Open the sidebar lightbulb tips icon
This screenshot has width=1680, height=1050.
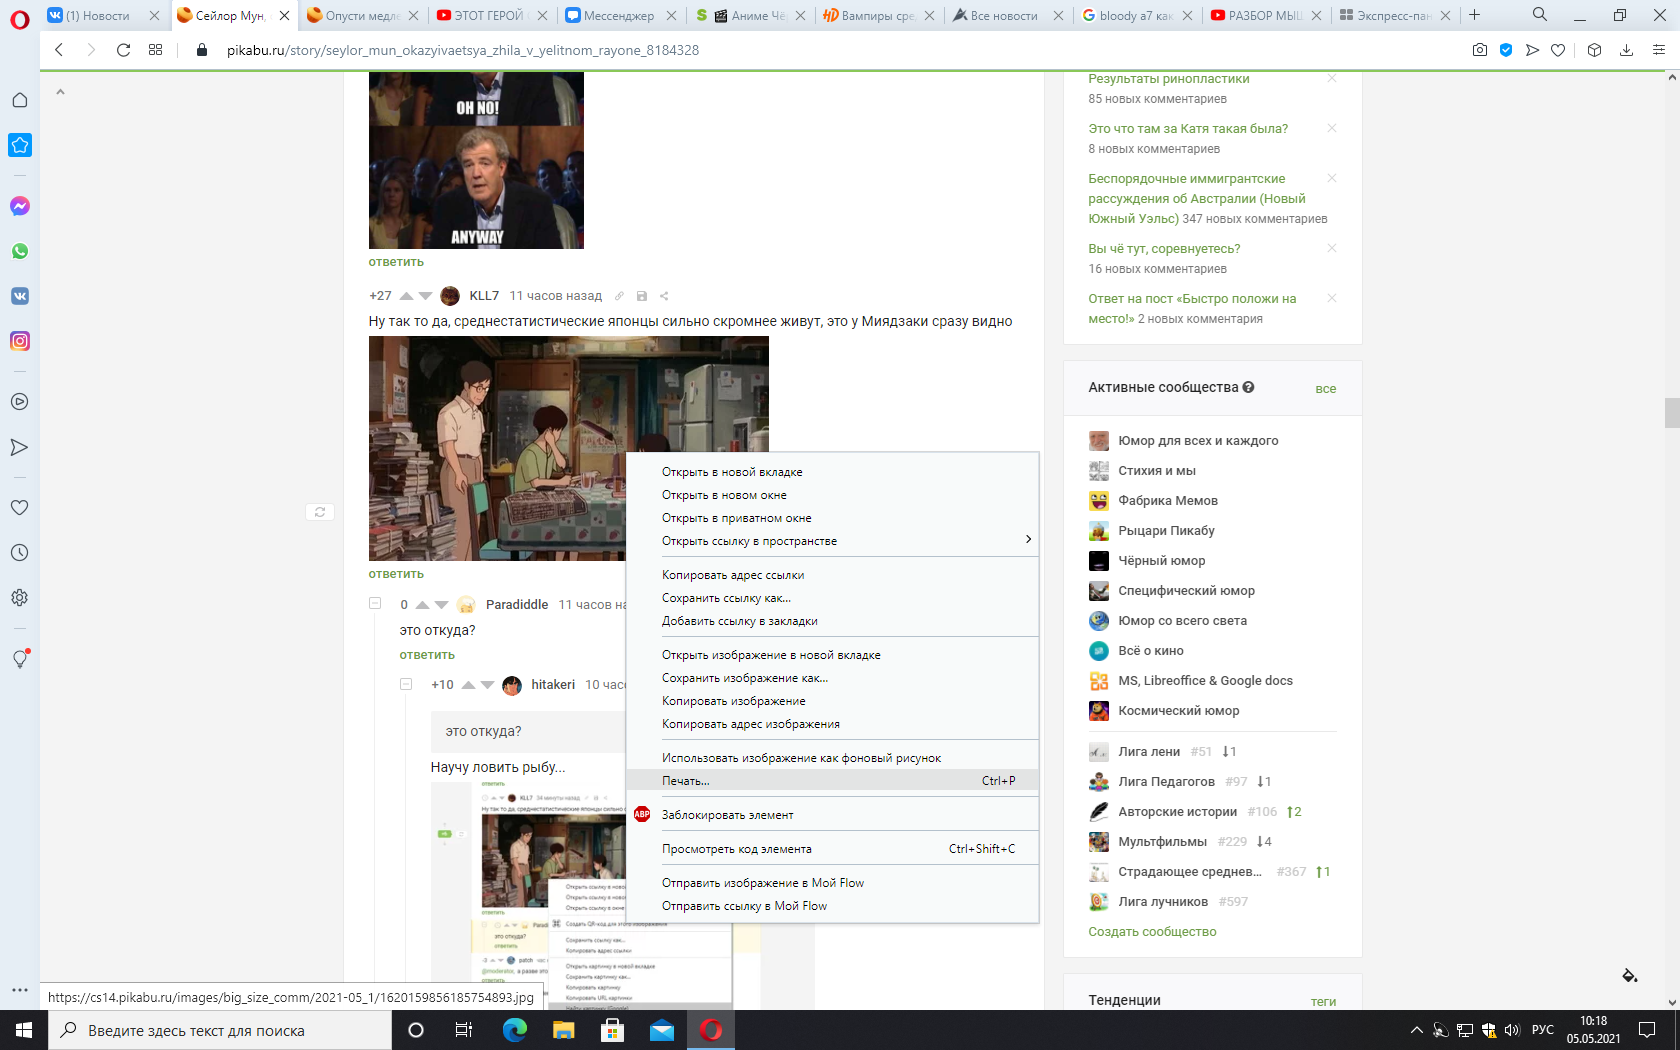coord(20,658)
